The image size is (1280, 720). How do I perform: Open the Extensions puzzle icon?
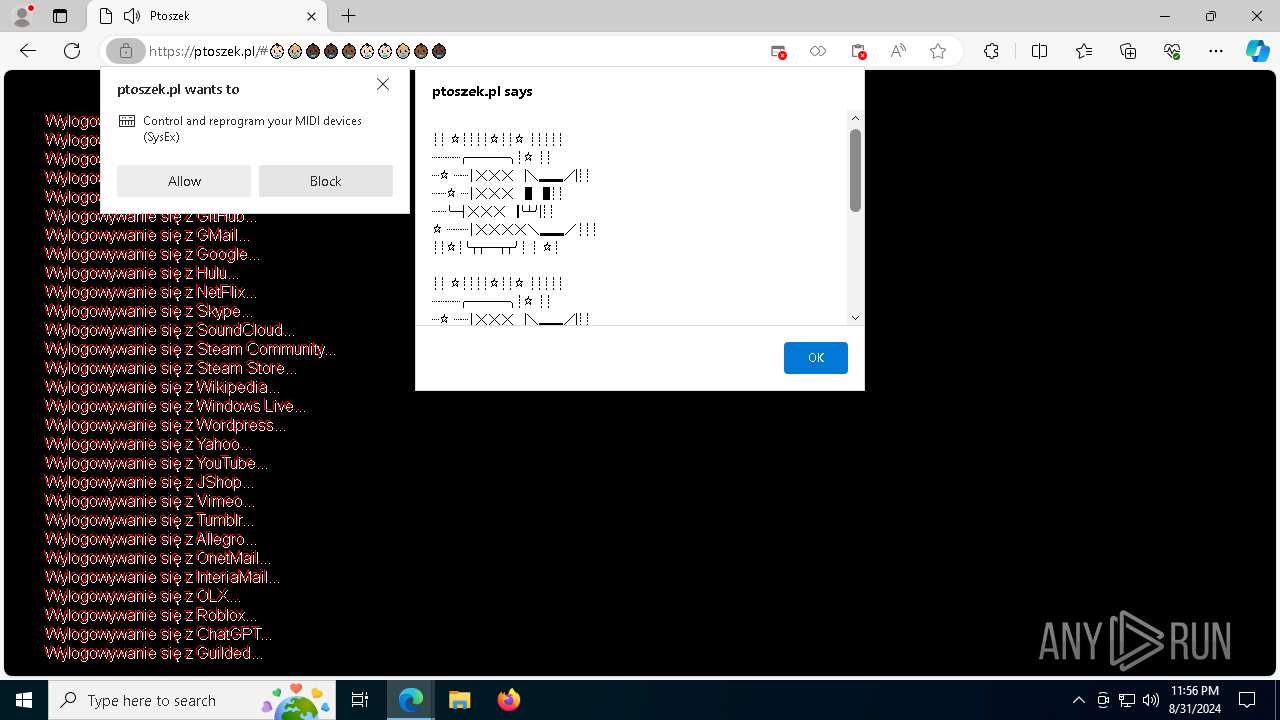point(991,52)
